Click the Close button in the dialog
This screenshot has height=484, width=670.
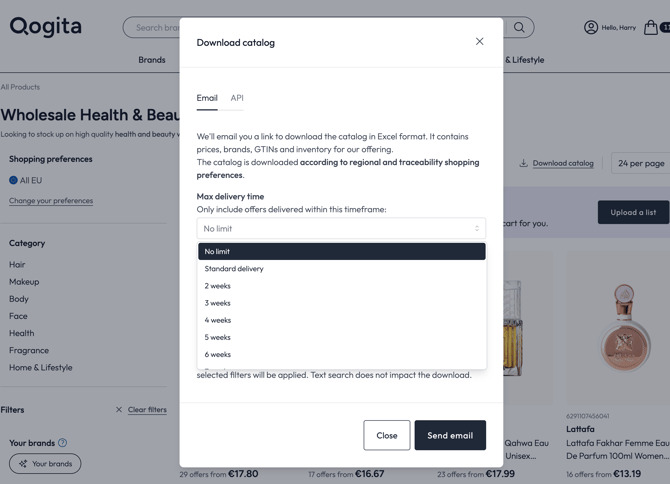point(387,435)
